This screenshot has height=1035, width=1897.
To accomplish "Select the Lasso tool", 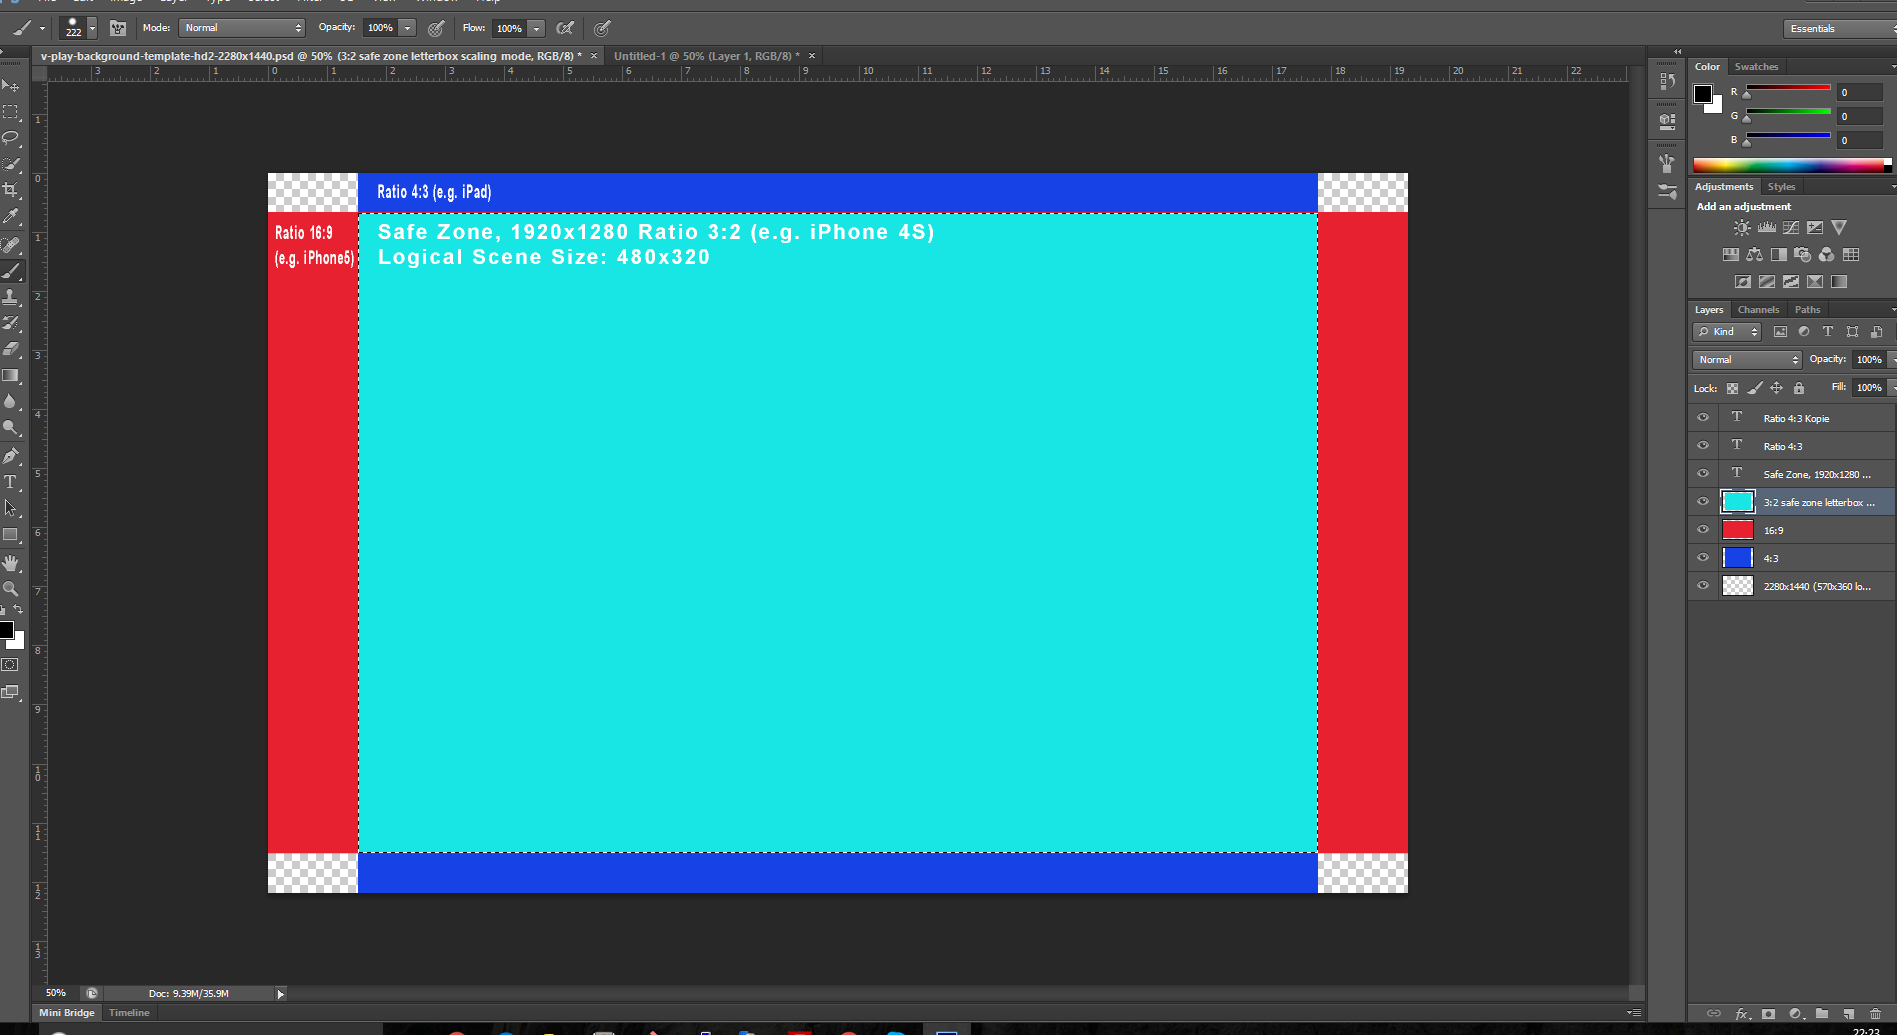I will pyautogui.click(x=11, y=138).
